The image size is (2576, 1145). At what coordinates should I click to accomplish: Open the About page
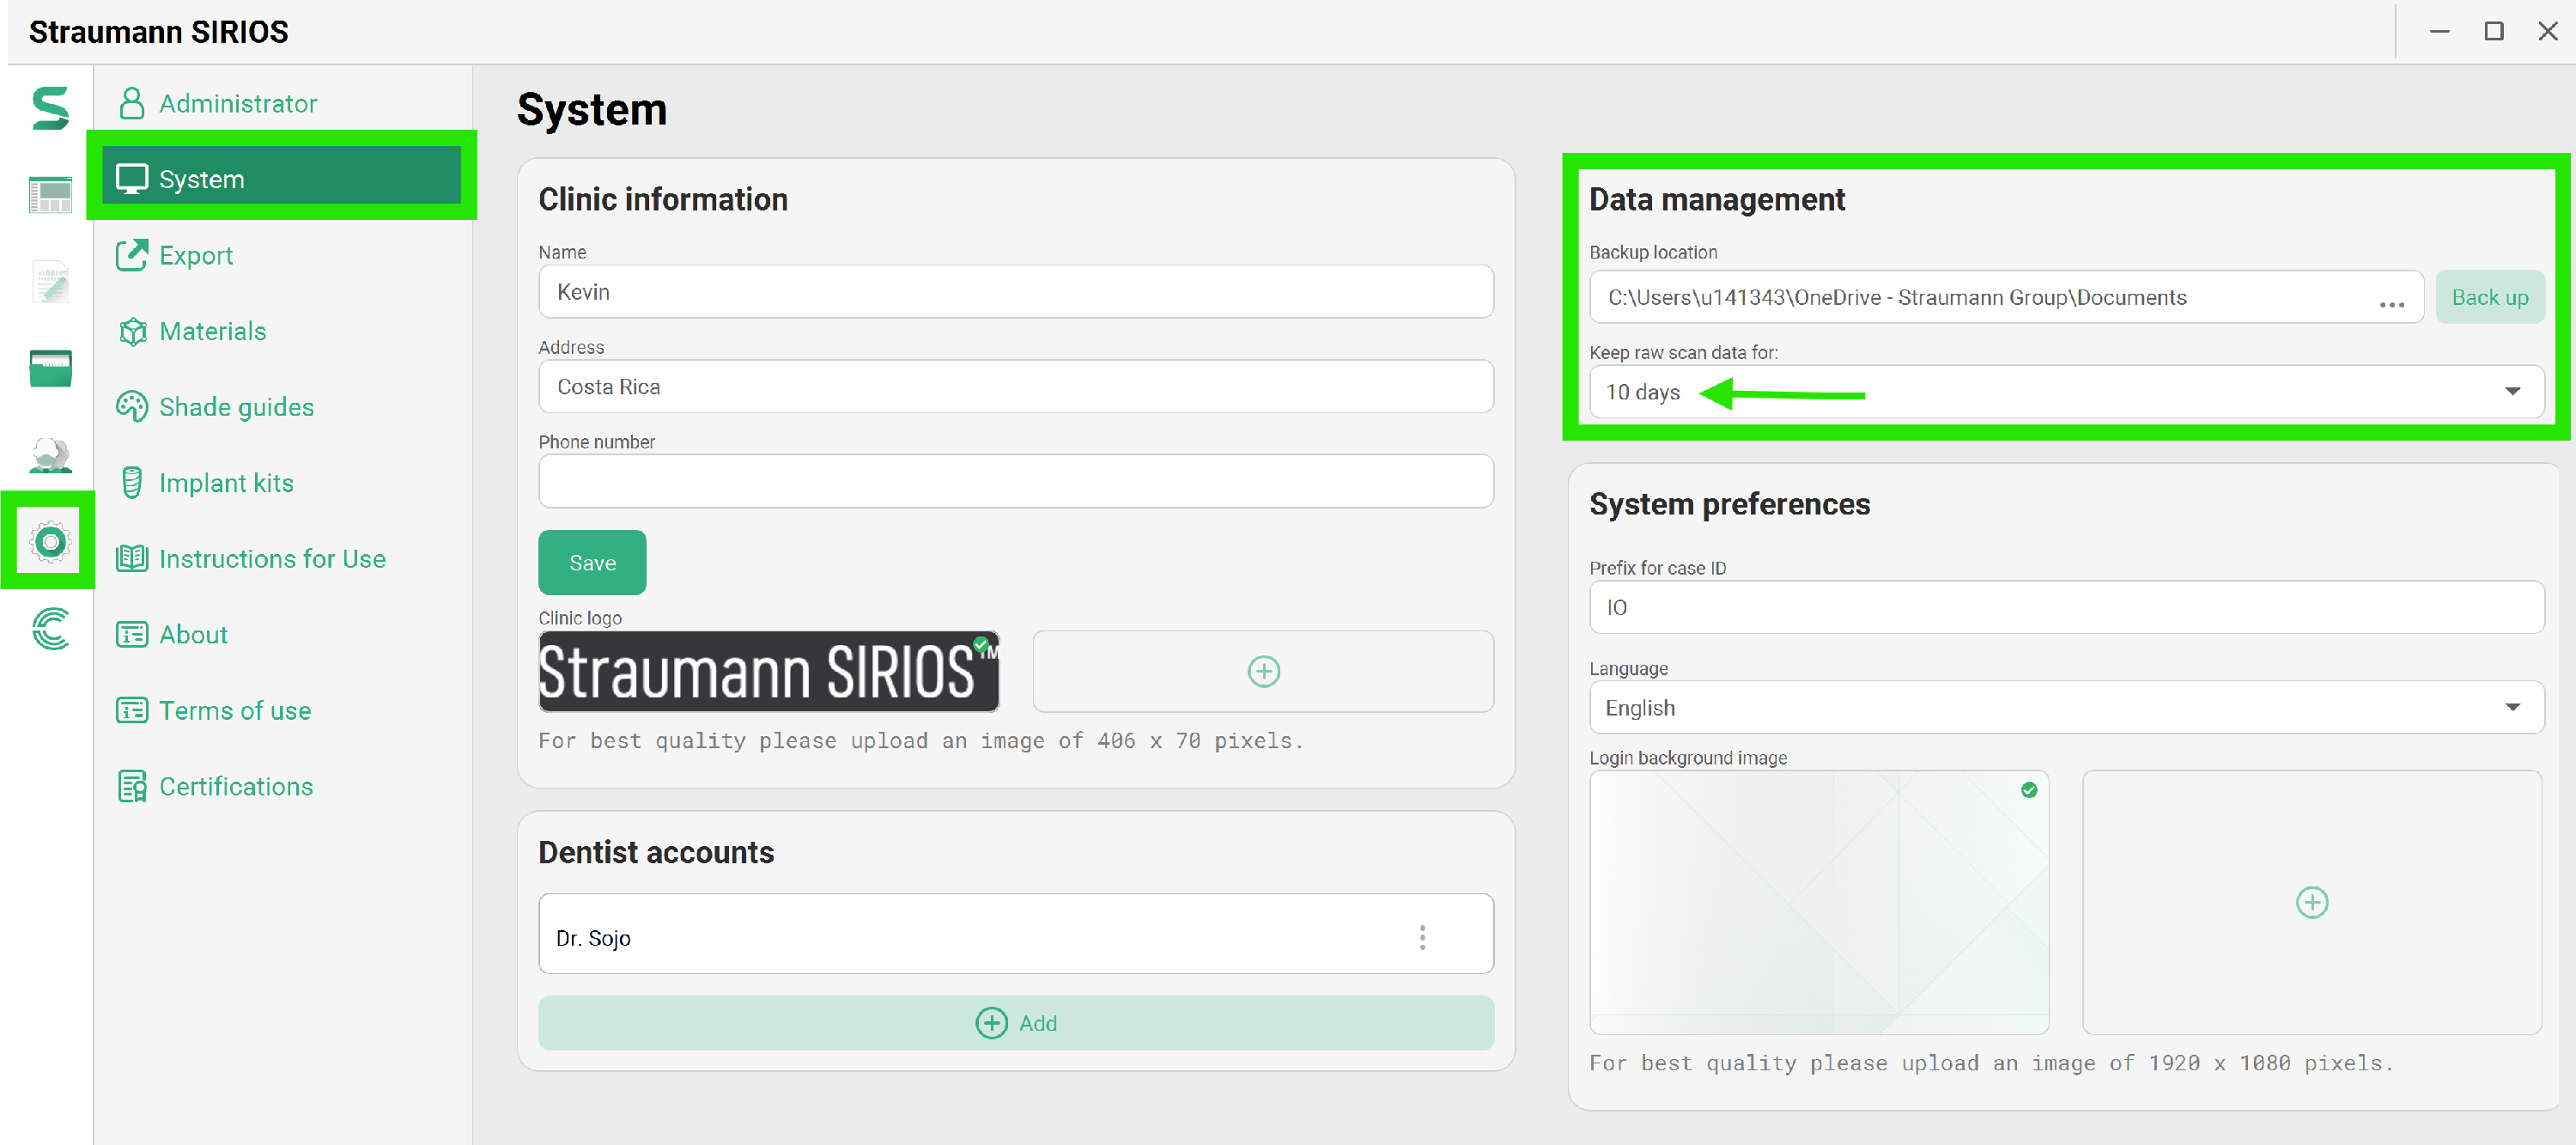(172, 635)
